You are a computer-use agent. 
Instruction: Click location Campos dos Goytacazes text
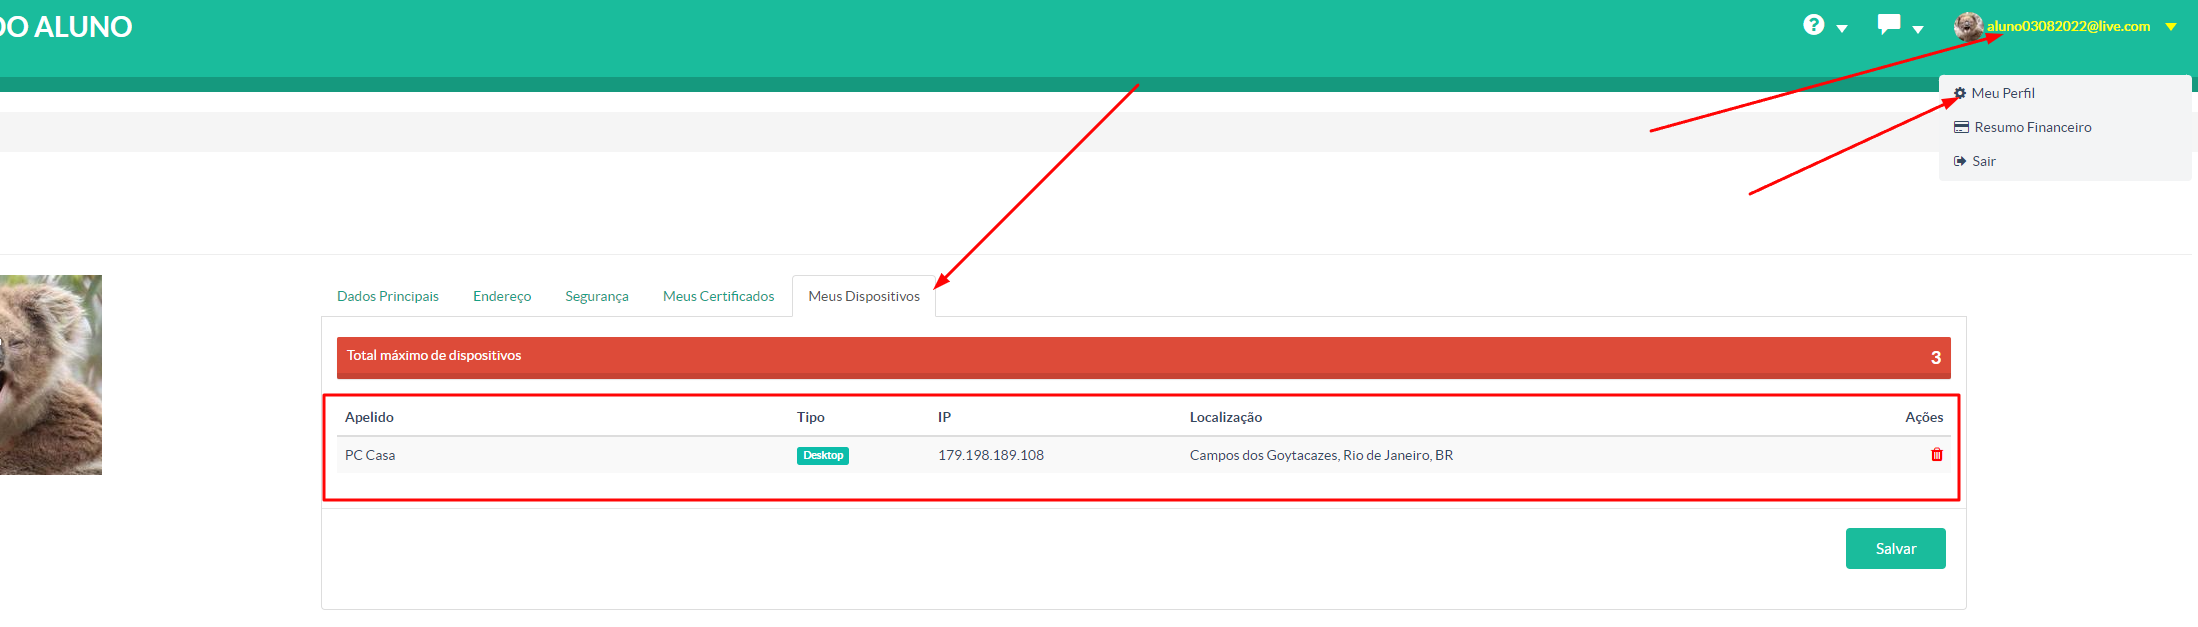point(1321,455)
